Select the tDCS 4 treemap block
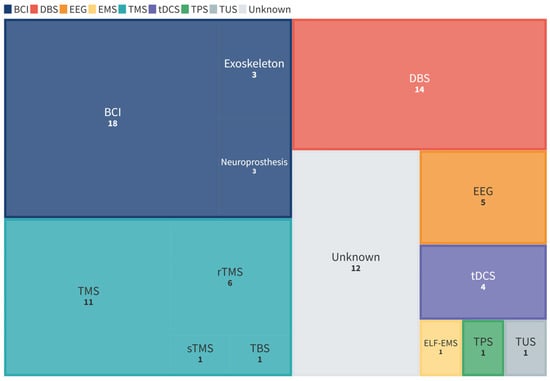The width and height of the screenshot is (550, 381). click(483, 282)
